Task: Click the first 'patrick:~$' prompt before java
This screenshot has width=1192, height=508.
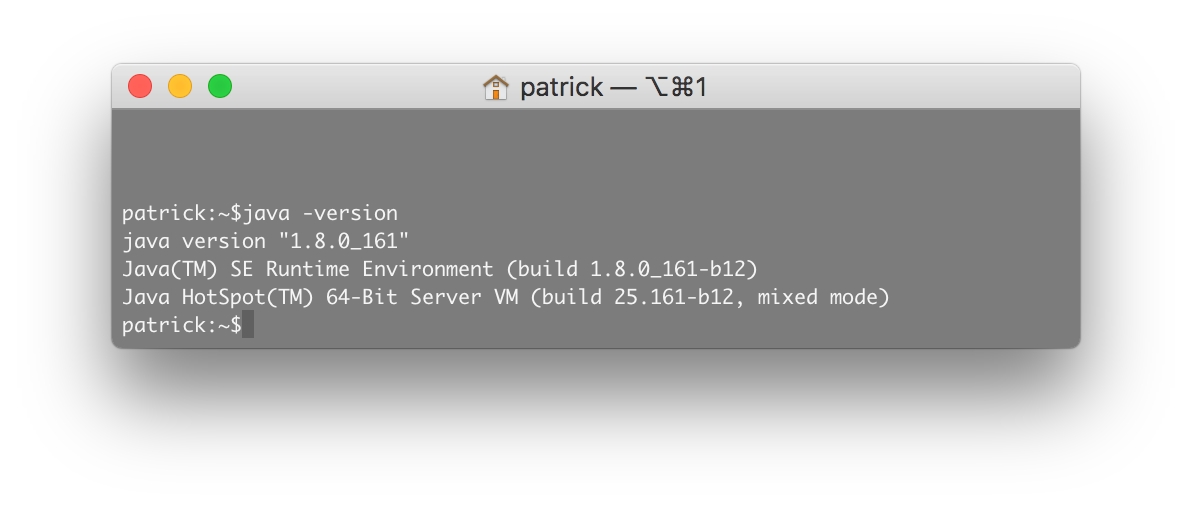Action: (x=182, y=213)
